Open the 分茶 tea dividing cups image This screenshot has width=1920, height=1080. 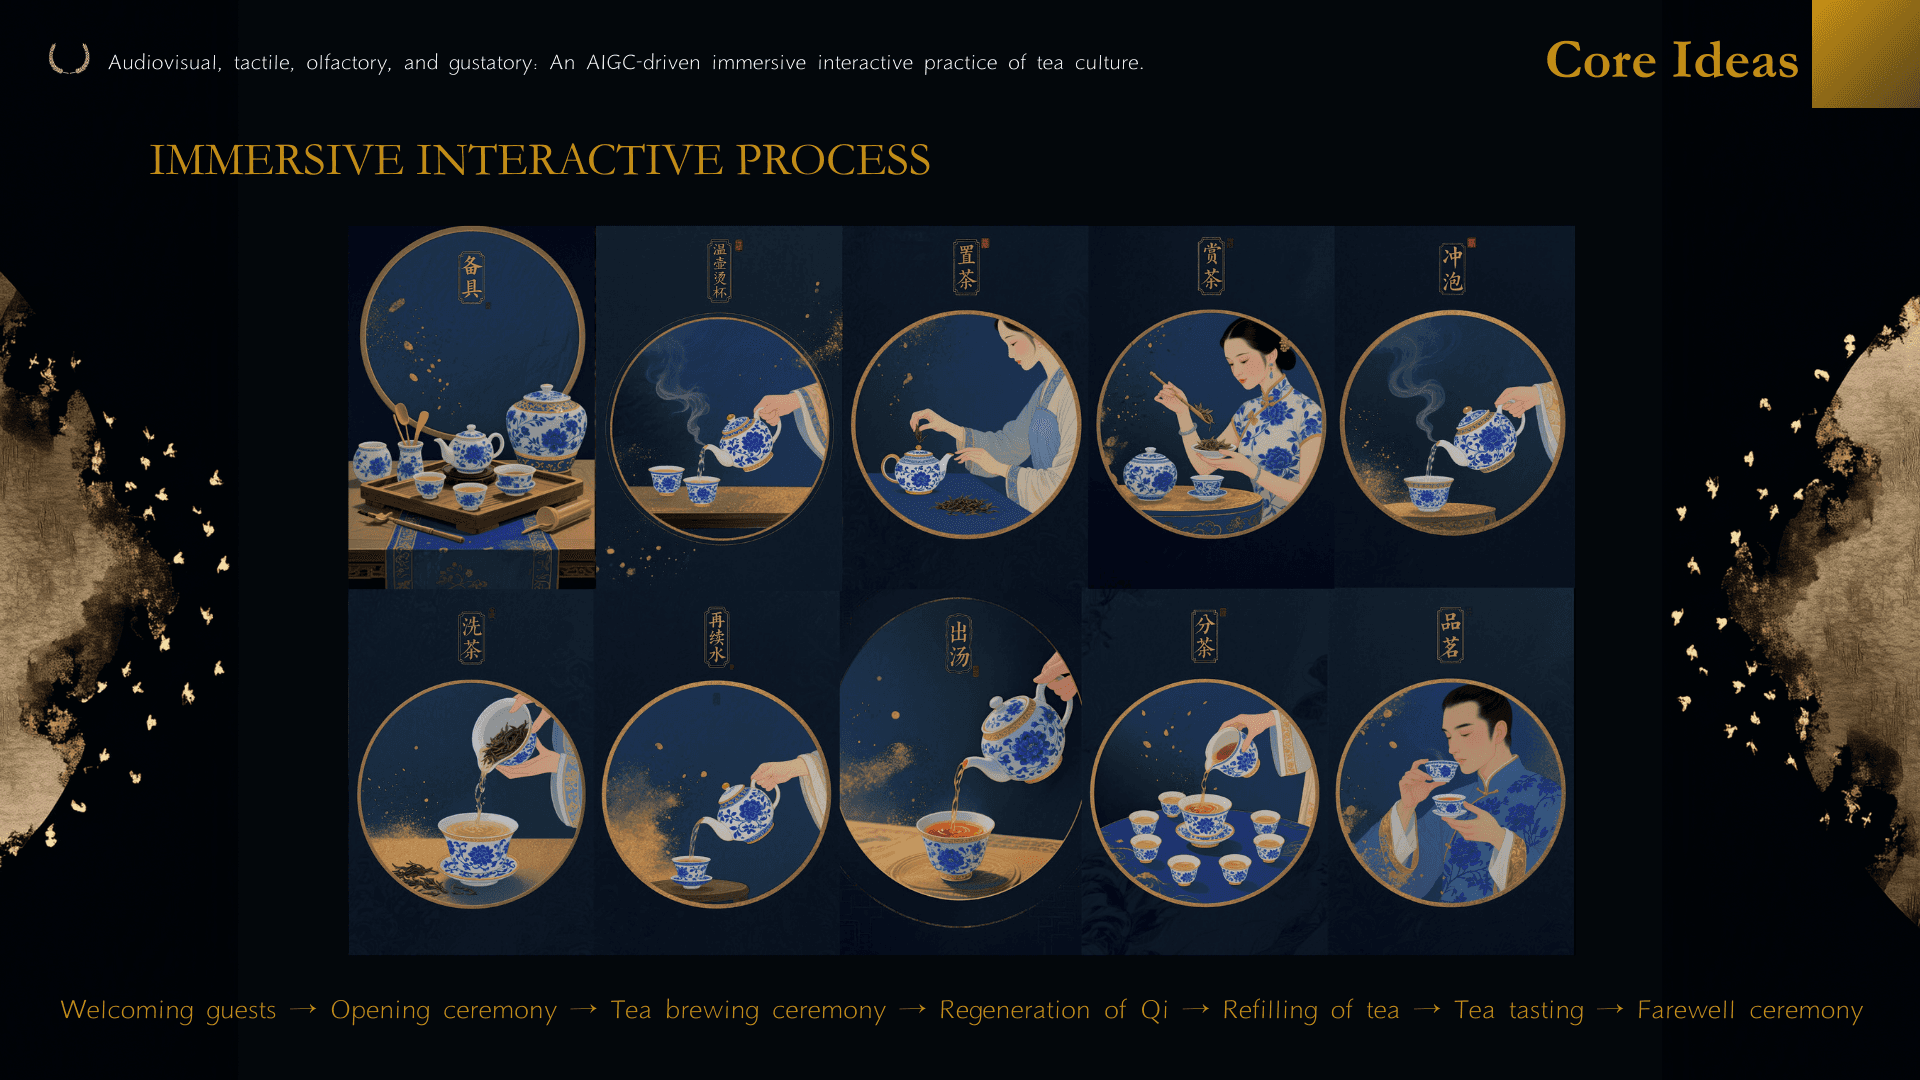pos(1205,771)
